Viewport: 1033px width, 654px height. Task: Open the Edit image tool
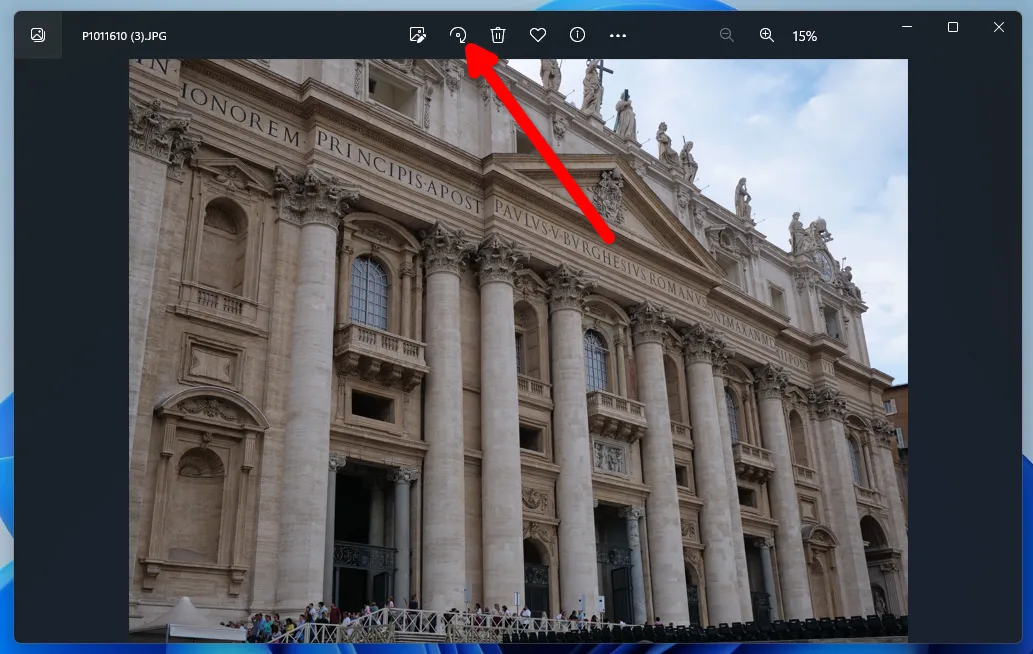tap(418, 35)
